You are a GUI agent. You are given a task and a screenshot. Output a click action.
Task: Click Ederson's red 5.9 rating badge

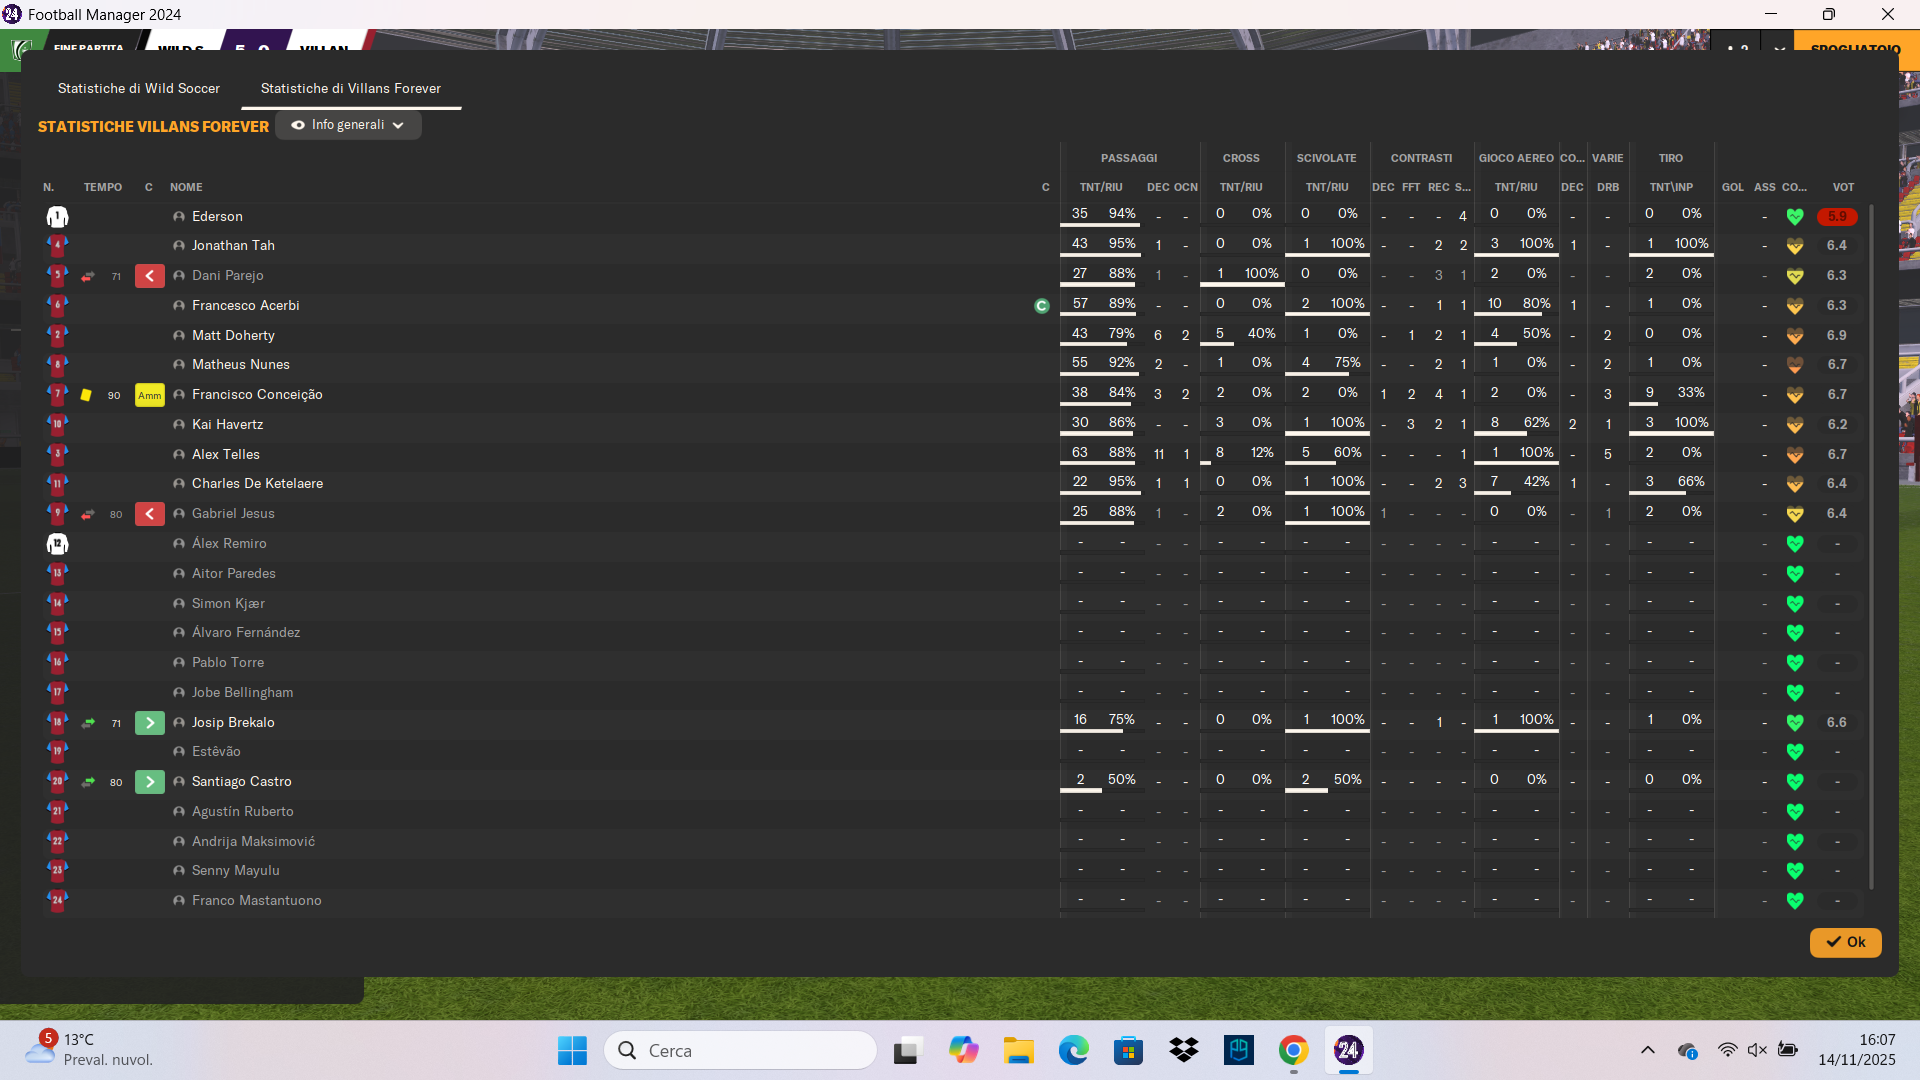click(1837, 217)
